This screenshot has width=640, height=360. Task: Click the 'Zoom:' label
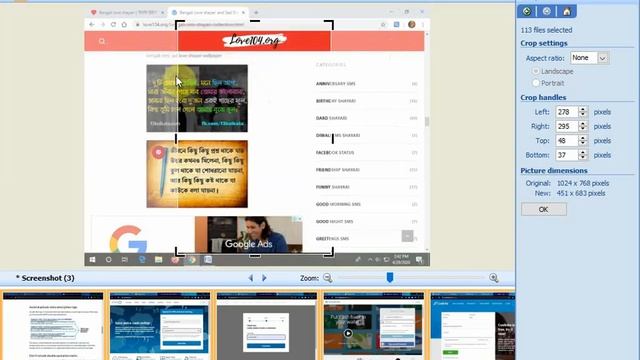309,278
